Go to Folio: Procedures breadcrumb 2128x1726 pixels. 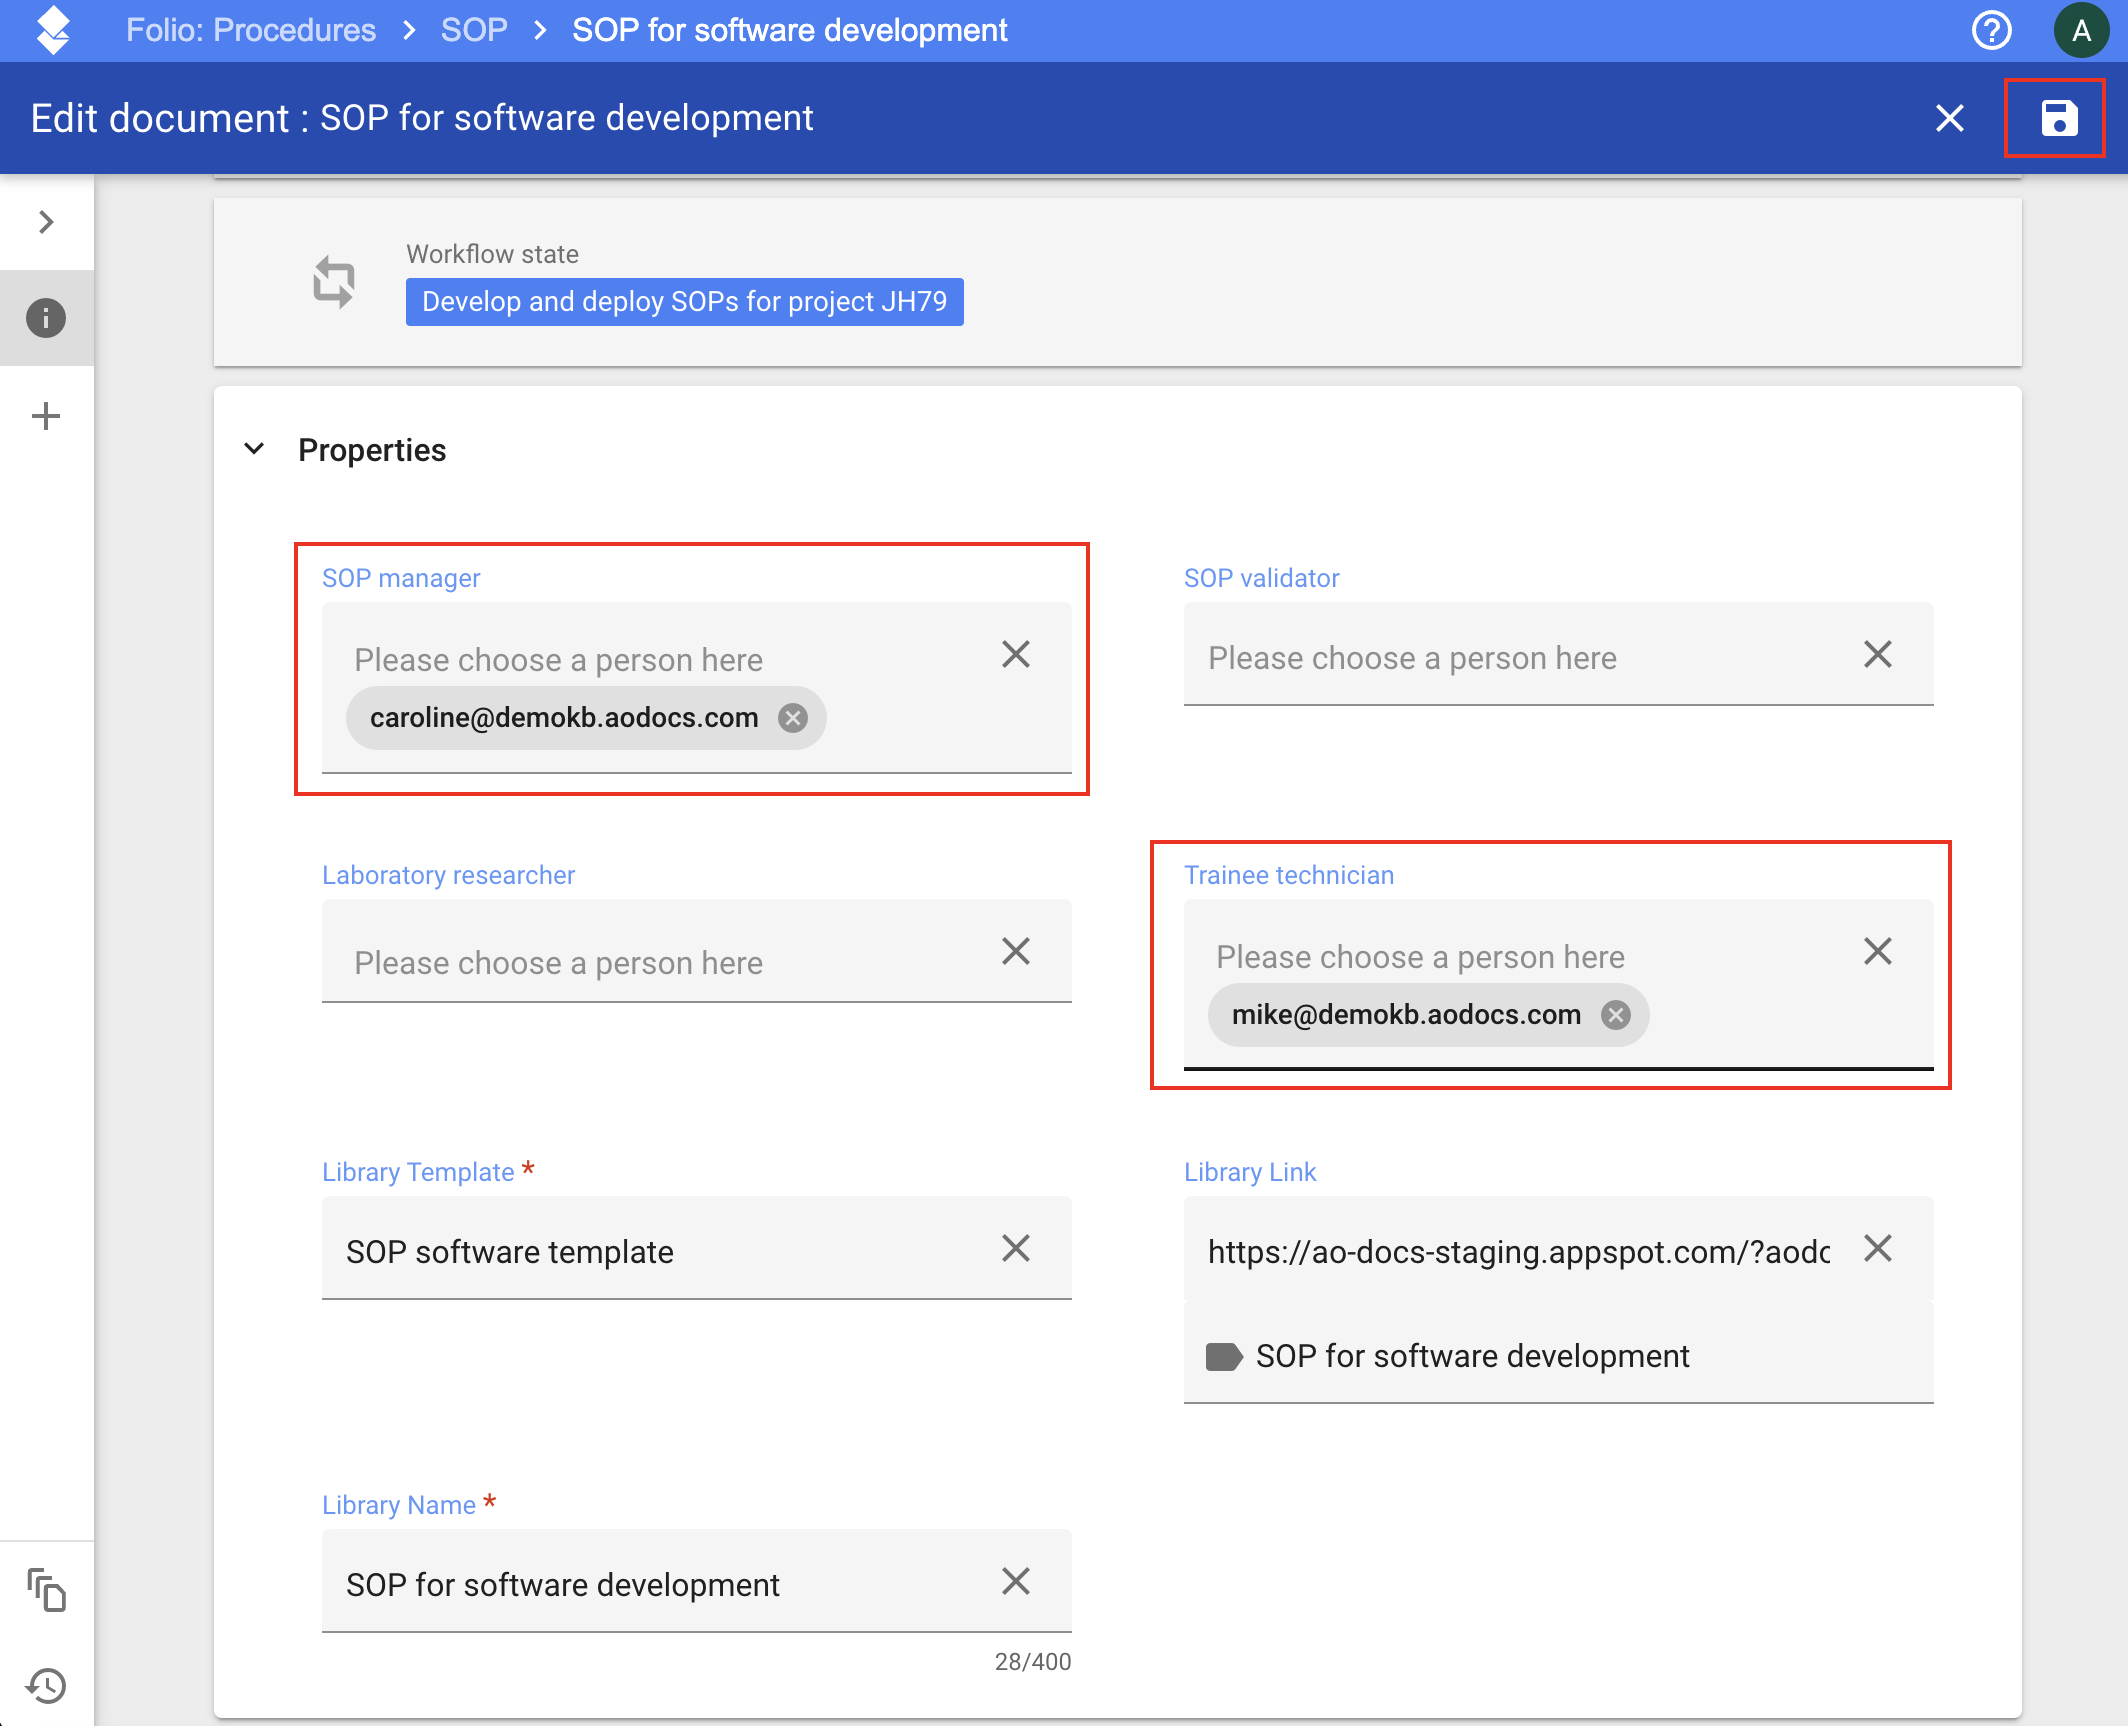(x=251, y=30)
